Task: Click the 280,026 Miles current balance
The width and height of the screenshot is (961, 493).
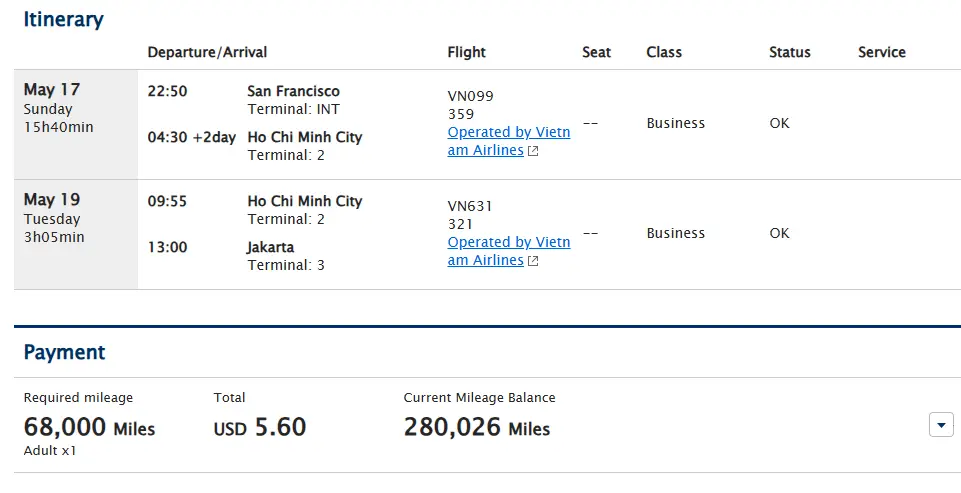Action: 477,427
